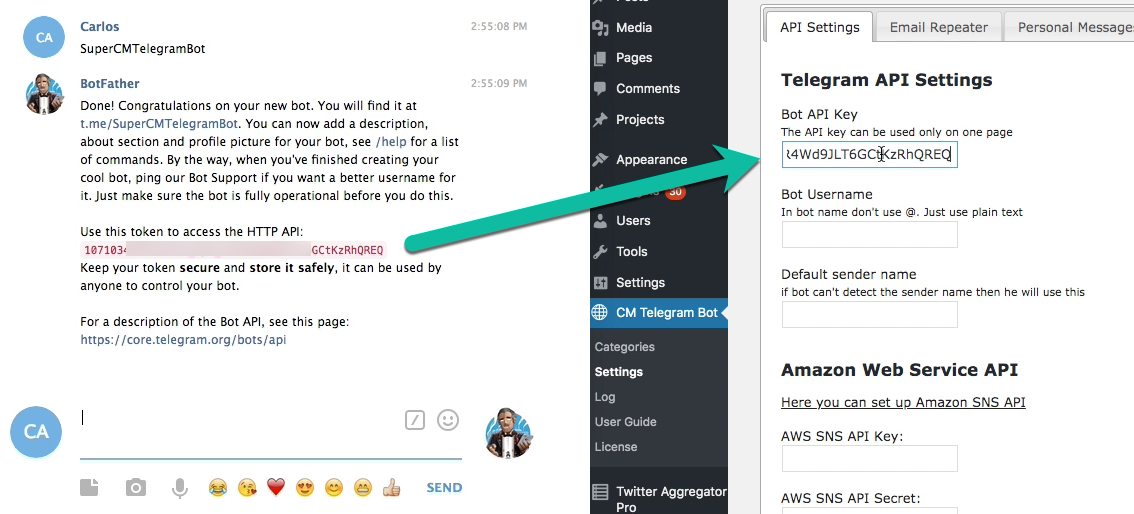Screen dimensions: 1134x514
Task: Click the Settings sliders icon in sidebar
Action: click(x=600, y=283)
